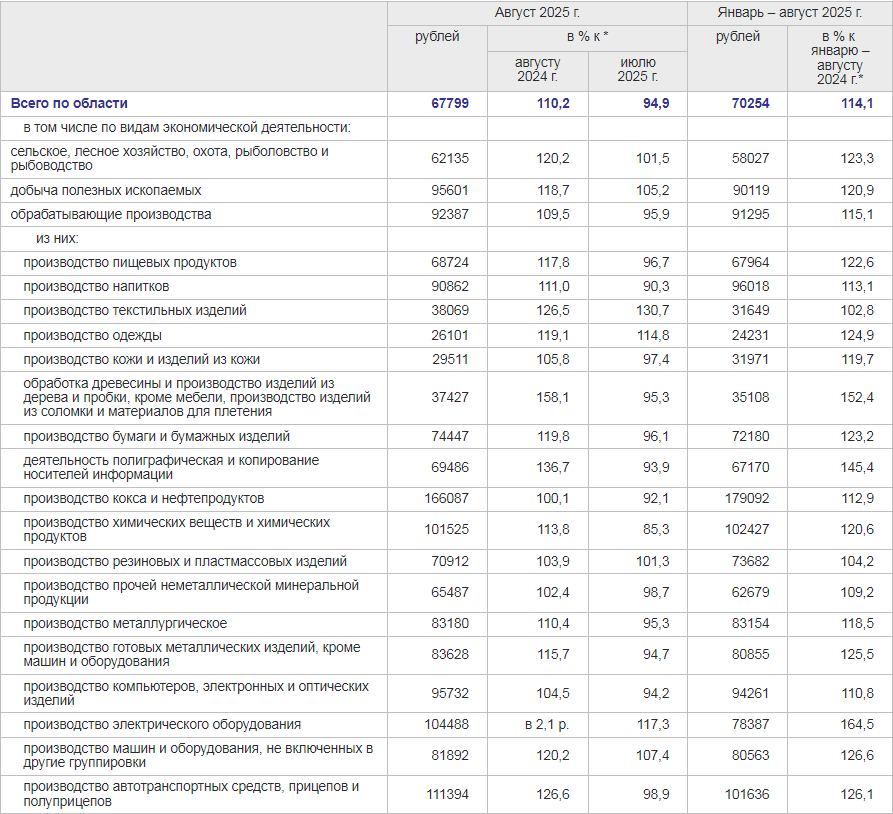Select the 'производство металлургическое' row label
This screenshot has height=814, width=893.
(125, 624)
